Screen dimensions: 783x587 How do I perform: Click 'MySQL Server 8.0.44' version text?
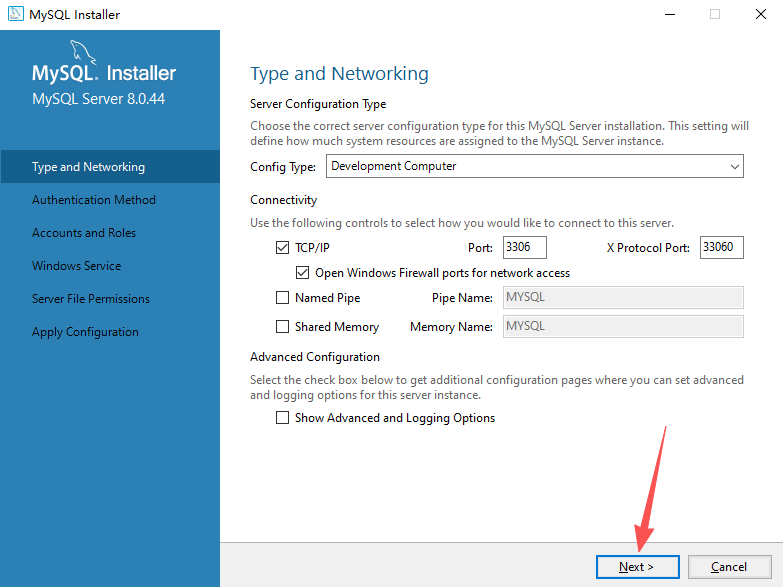click(x=98, y=99)
